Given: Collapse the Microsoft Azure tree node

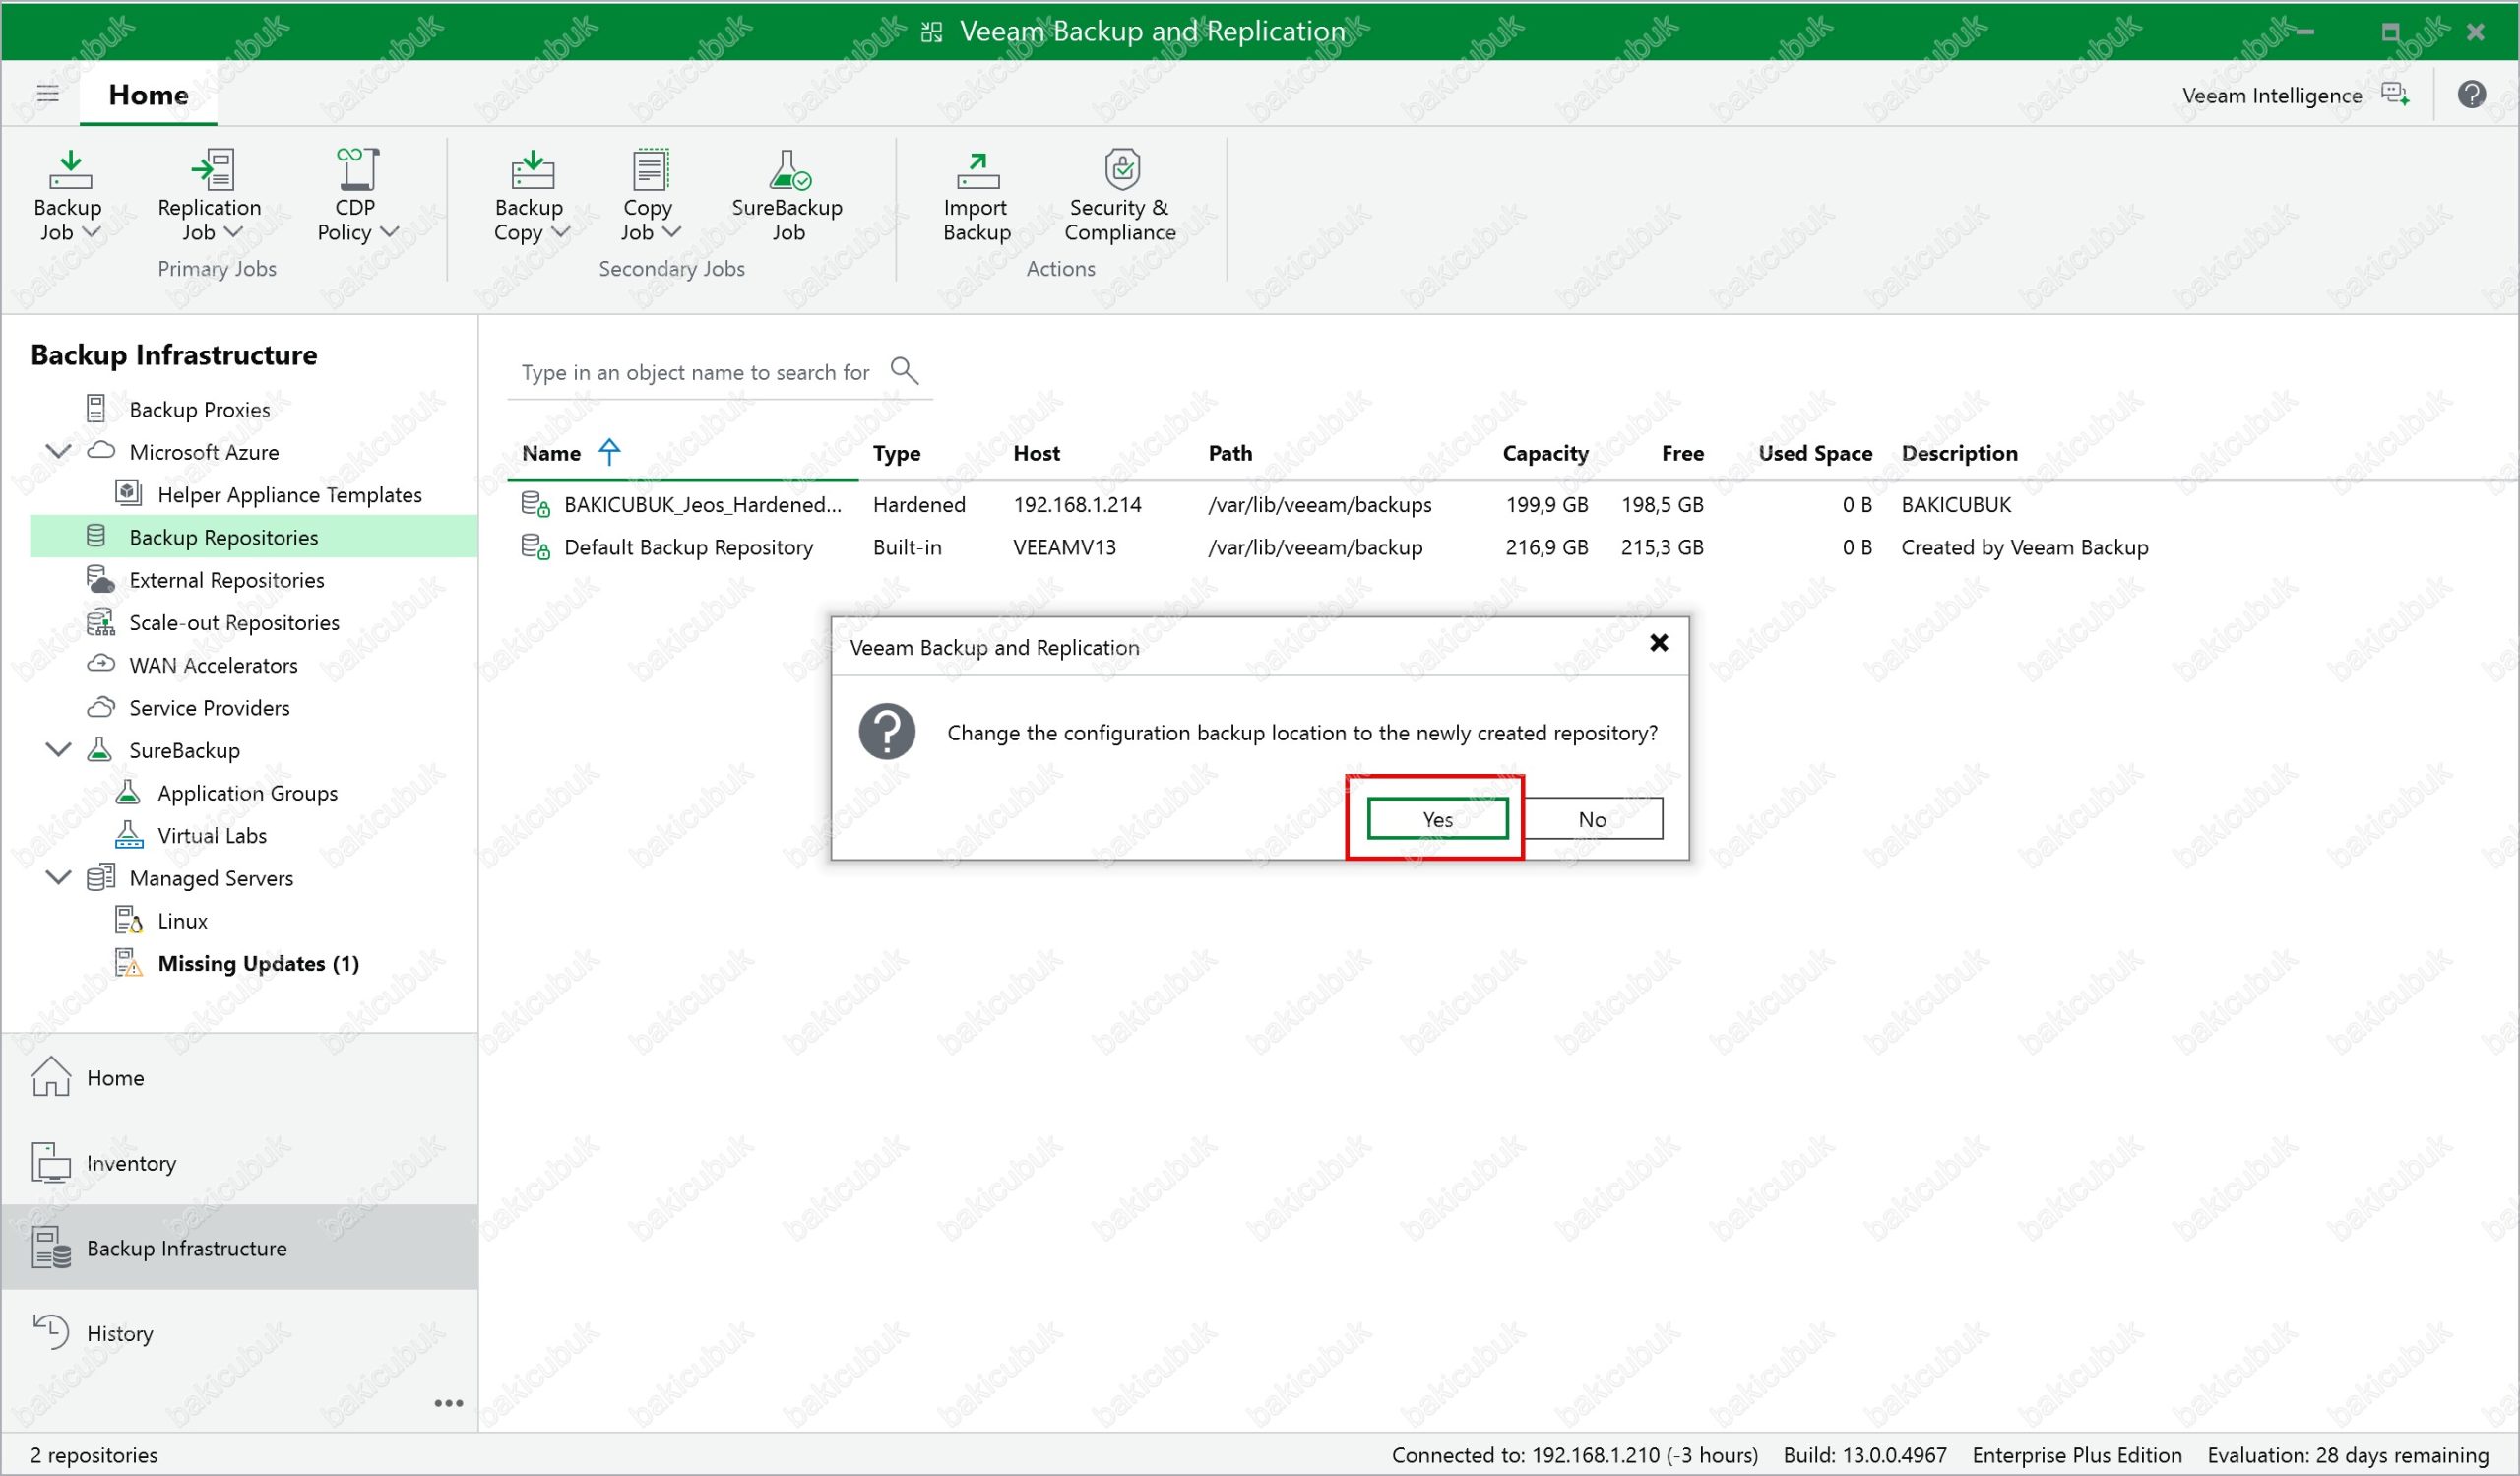Looking at the screenshot, I should pos(59,452).
